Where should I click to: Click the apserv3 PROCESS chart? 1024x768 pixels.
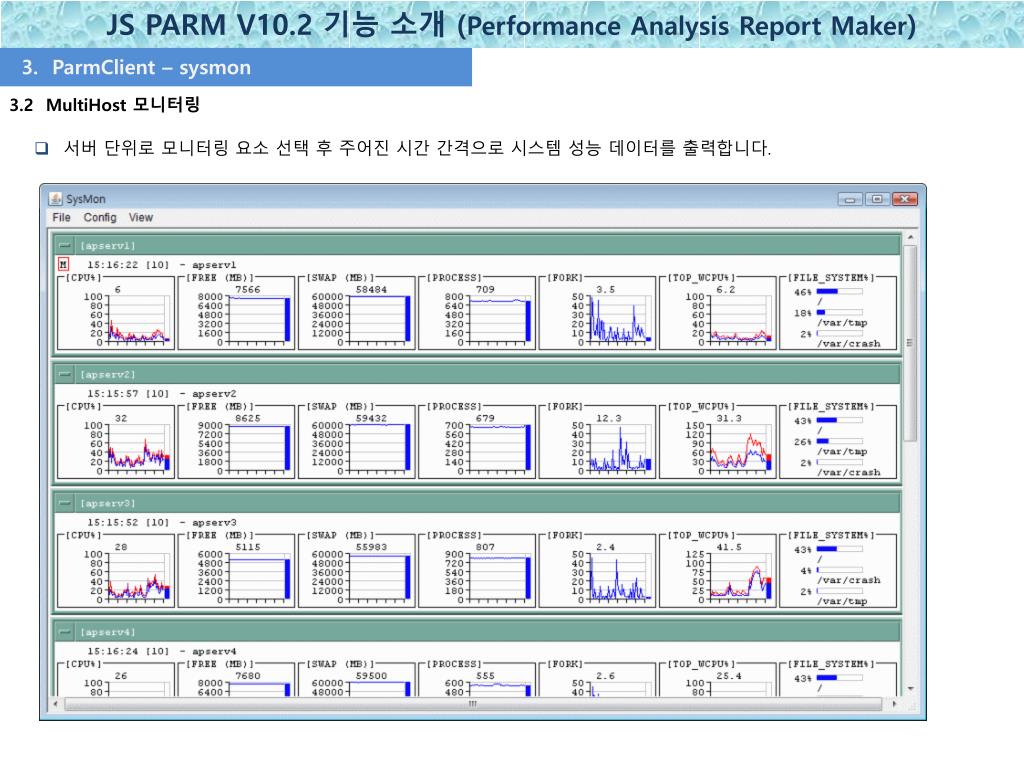pos(477,571)
